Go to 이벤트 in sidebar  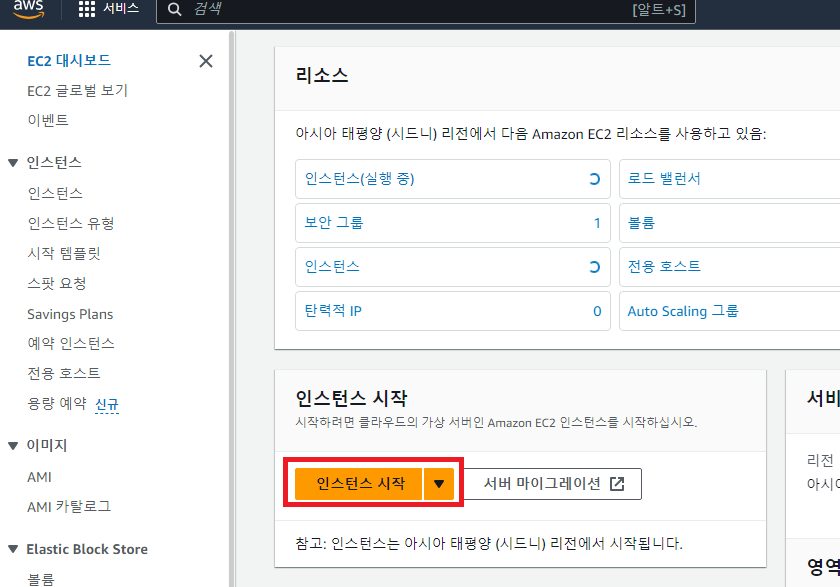coord(48,120)
